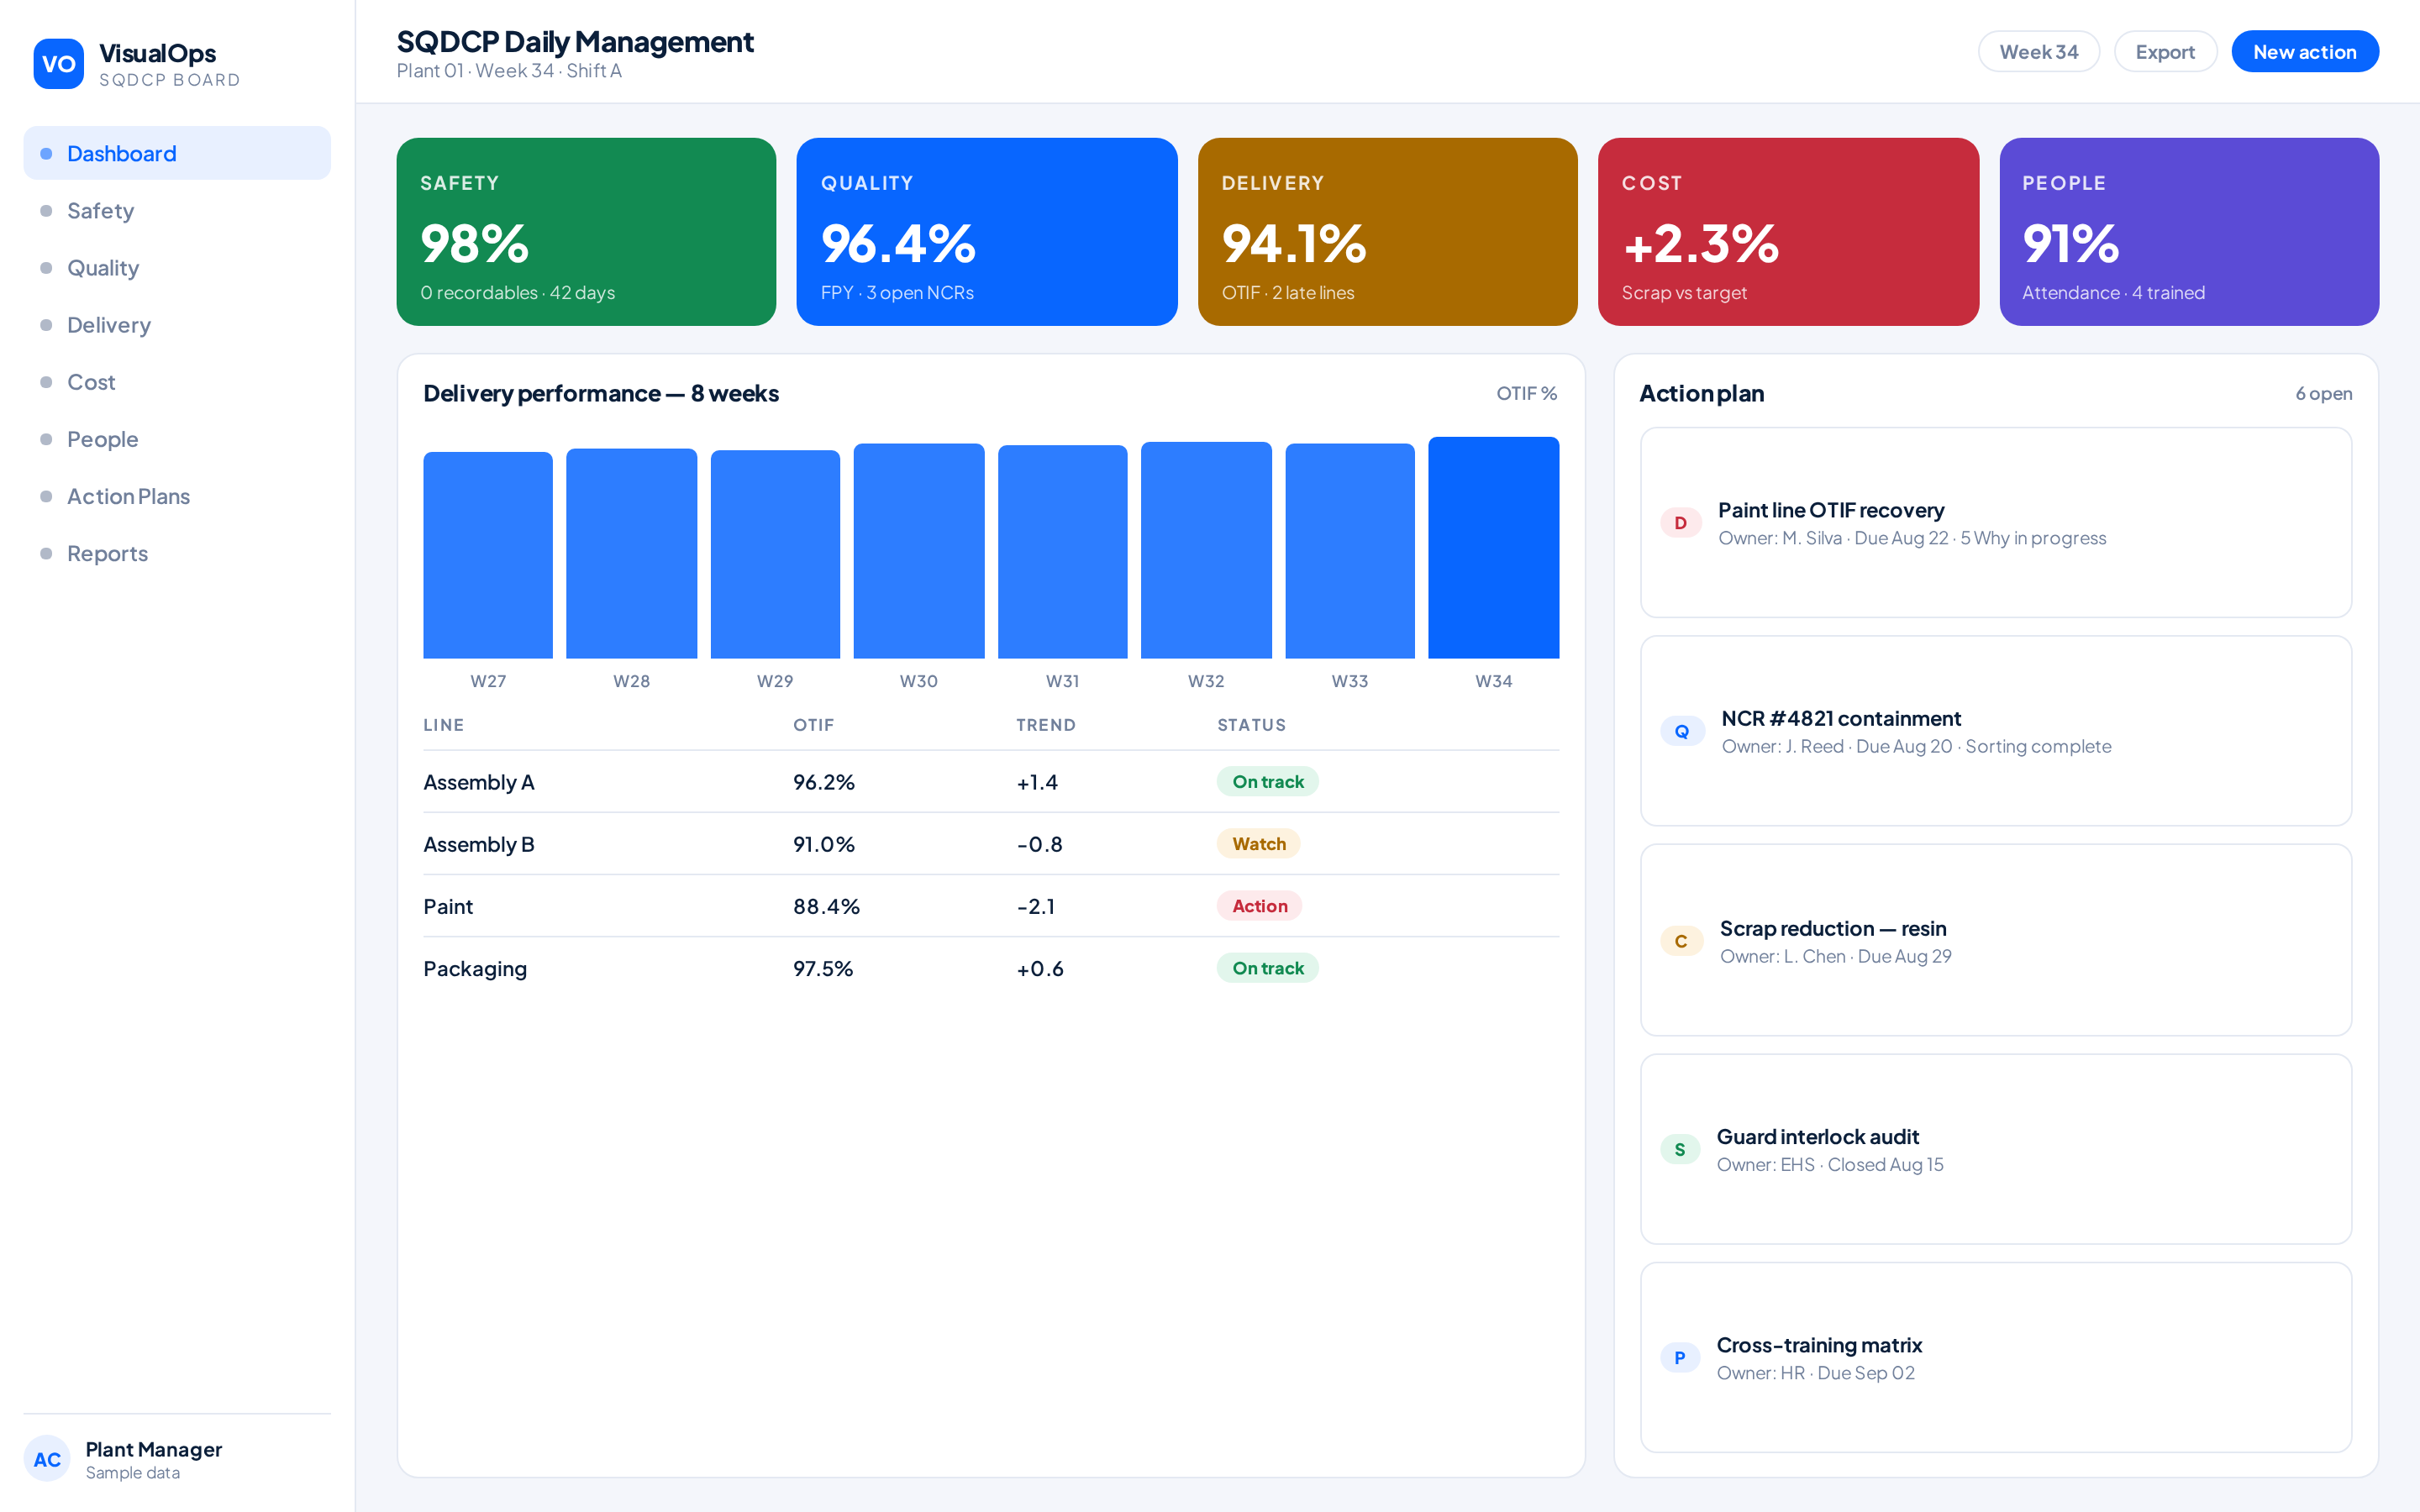Viewport: 2420px width, 1512px height.
Task: Click the P badge on Cross-training matrix
Action: pos(1680,1358)
